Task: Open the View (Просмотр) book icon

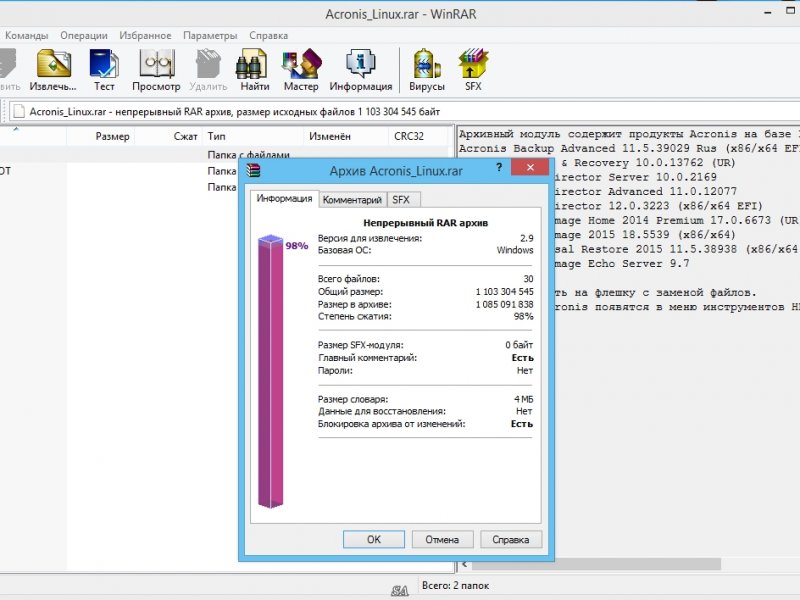Action: coord(156,70)
